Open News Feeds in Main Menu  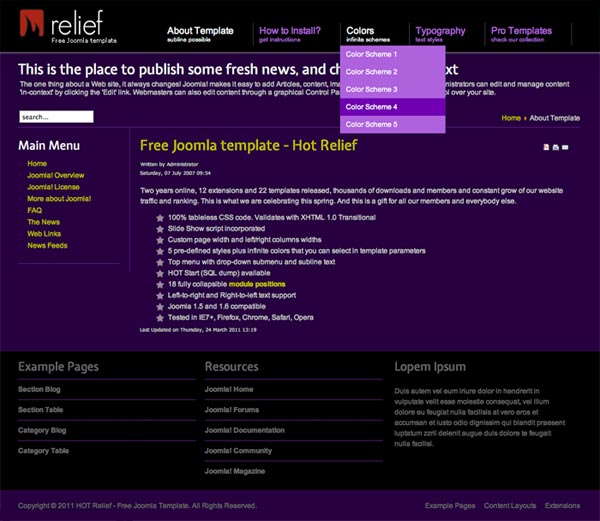(x=47, y=246)
